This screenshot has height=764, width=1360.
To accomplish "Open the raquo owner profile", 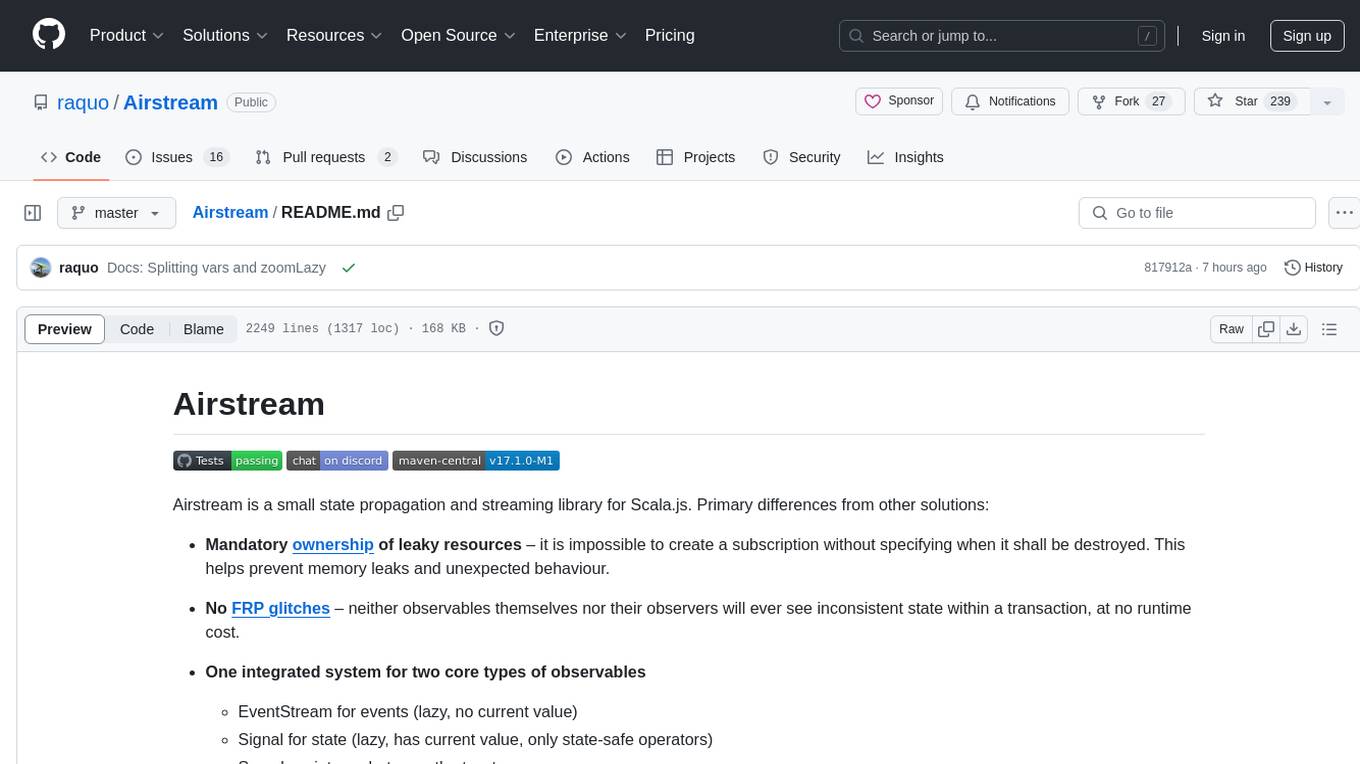I will click(x=83, y=102).
